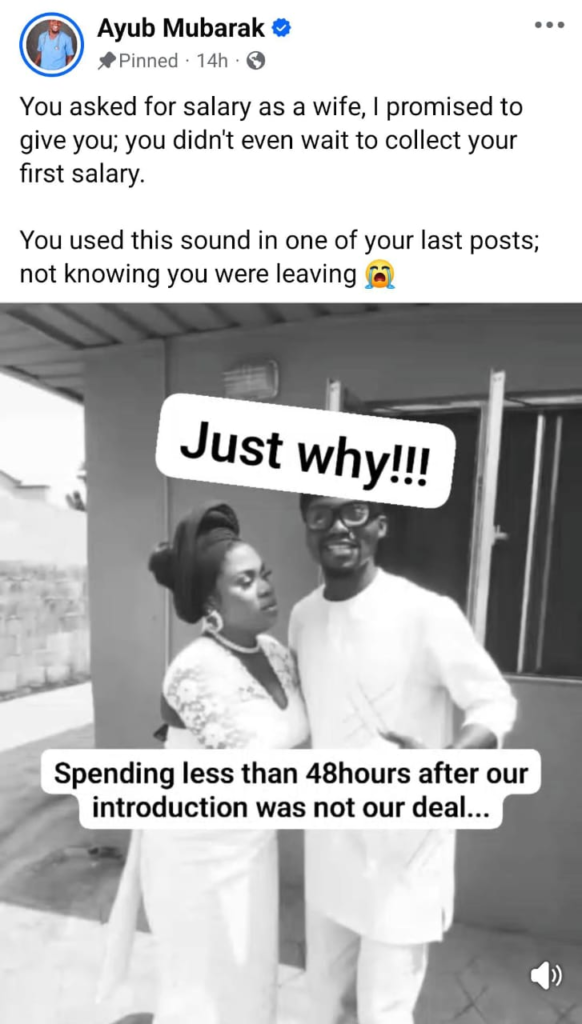Tap the wall light above the caption

pyautogui.click(x=251, y=379)
